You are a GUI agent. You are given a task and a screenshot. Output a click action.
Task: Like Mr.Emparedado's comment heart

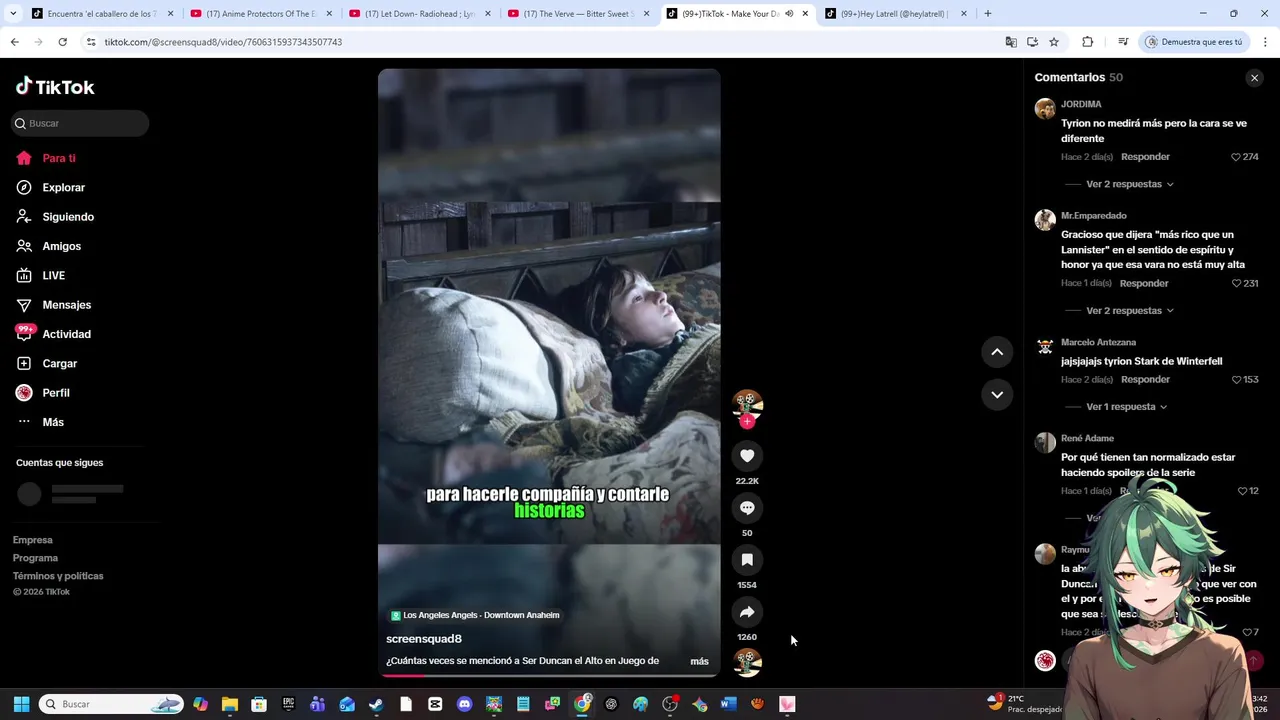(1237, 284)
